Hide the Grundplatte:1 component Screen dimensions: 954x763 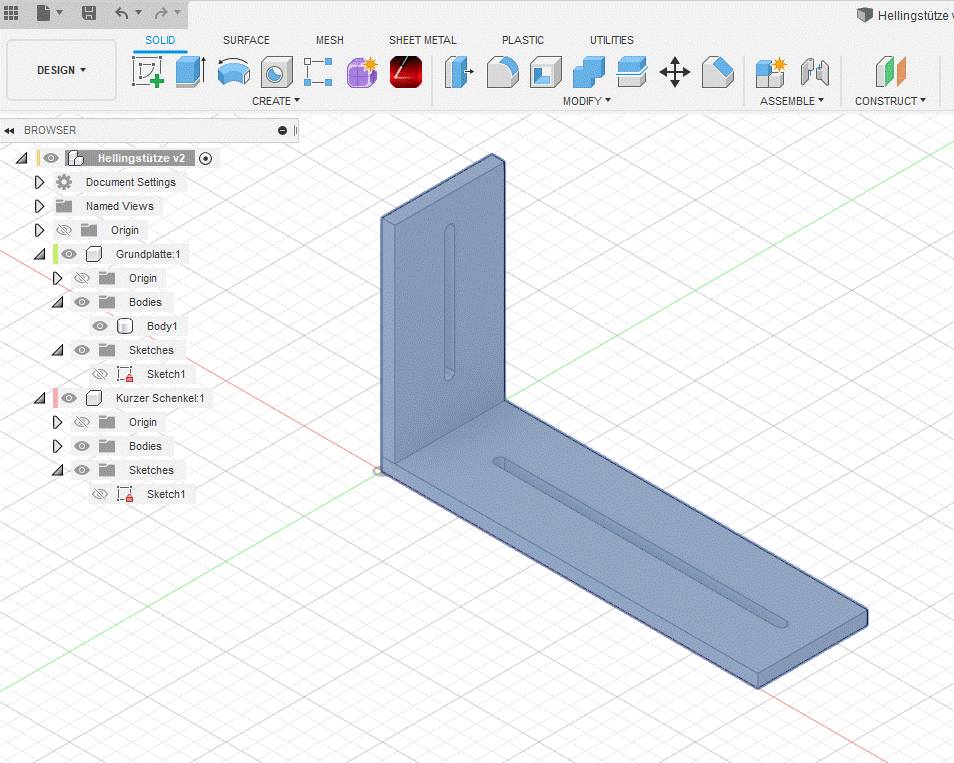pyautogui.click(x=69, y=254)
